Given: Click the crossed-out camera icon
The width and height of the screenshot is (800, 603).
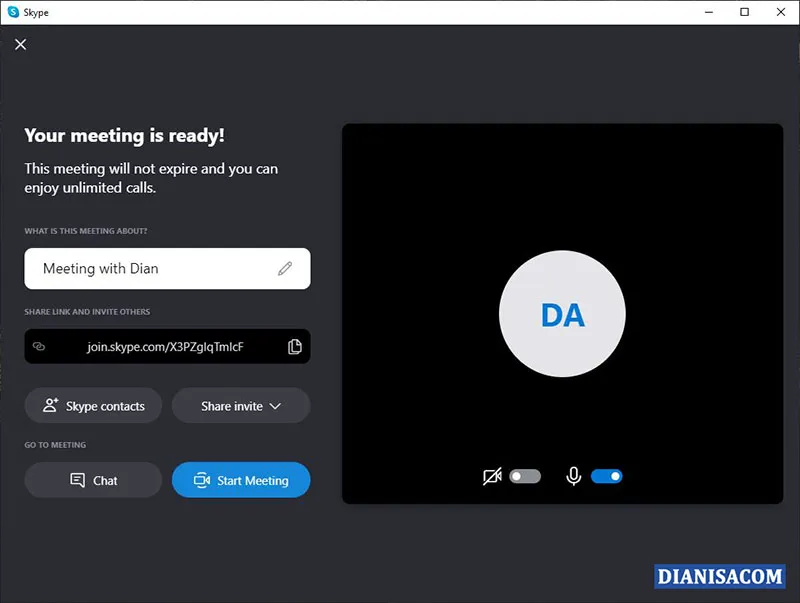Looking at the screenshot, I should tap(491, 476).
